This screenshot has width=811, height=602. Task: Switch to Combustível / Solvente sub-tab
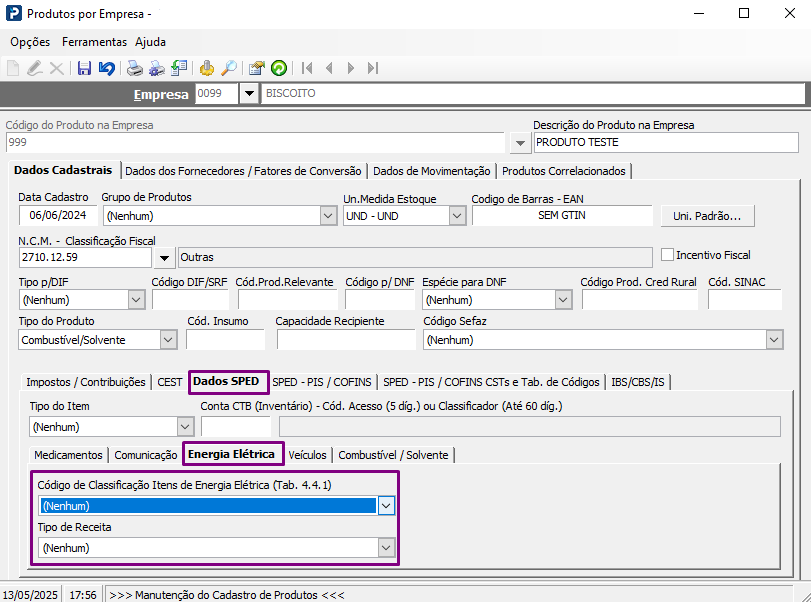(x=393, y=455)
